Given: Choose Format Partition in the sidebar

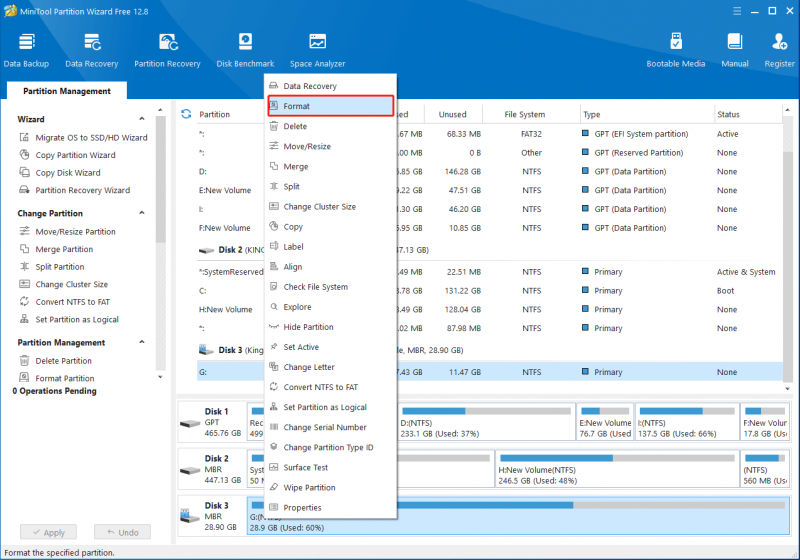Looking at the screenshot, I should (57, 378).
